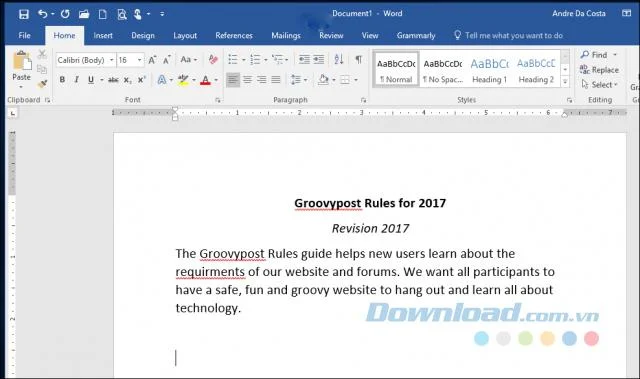Align paragraph to the right
The image size is (640, 379).
point(262,80)
